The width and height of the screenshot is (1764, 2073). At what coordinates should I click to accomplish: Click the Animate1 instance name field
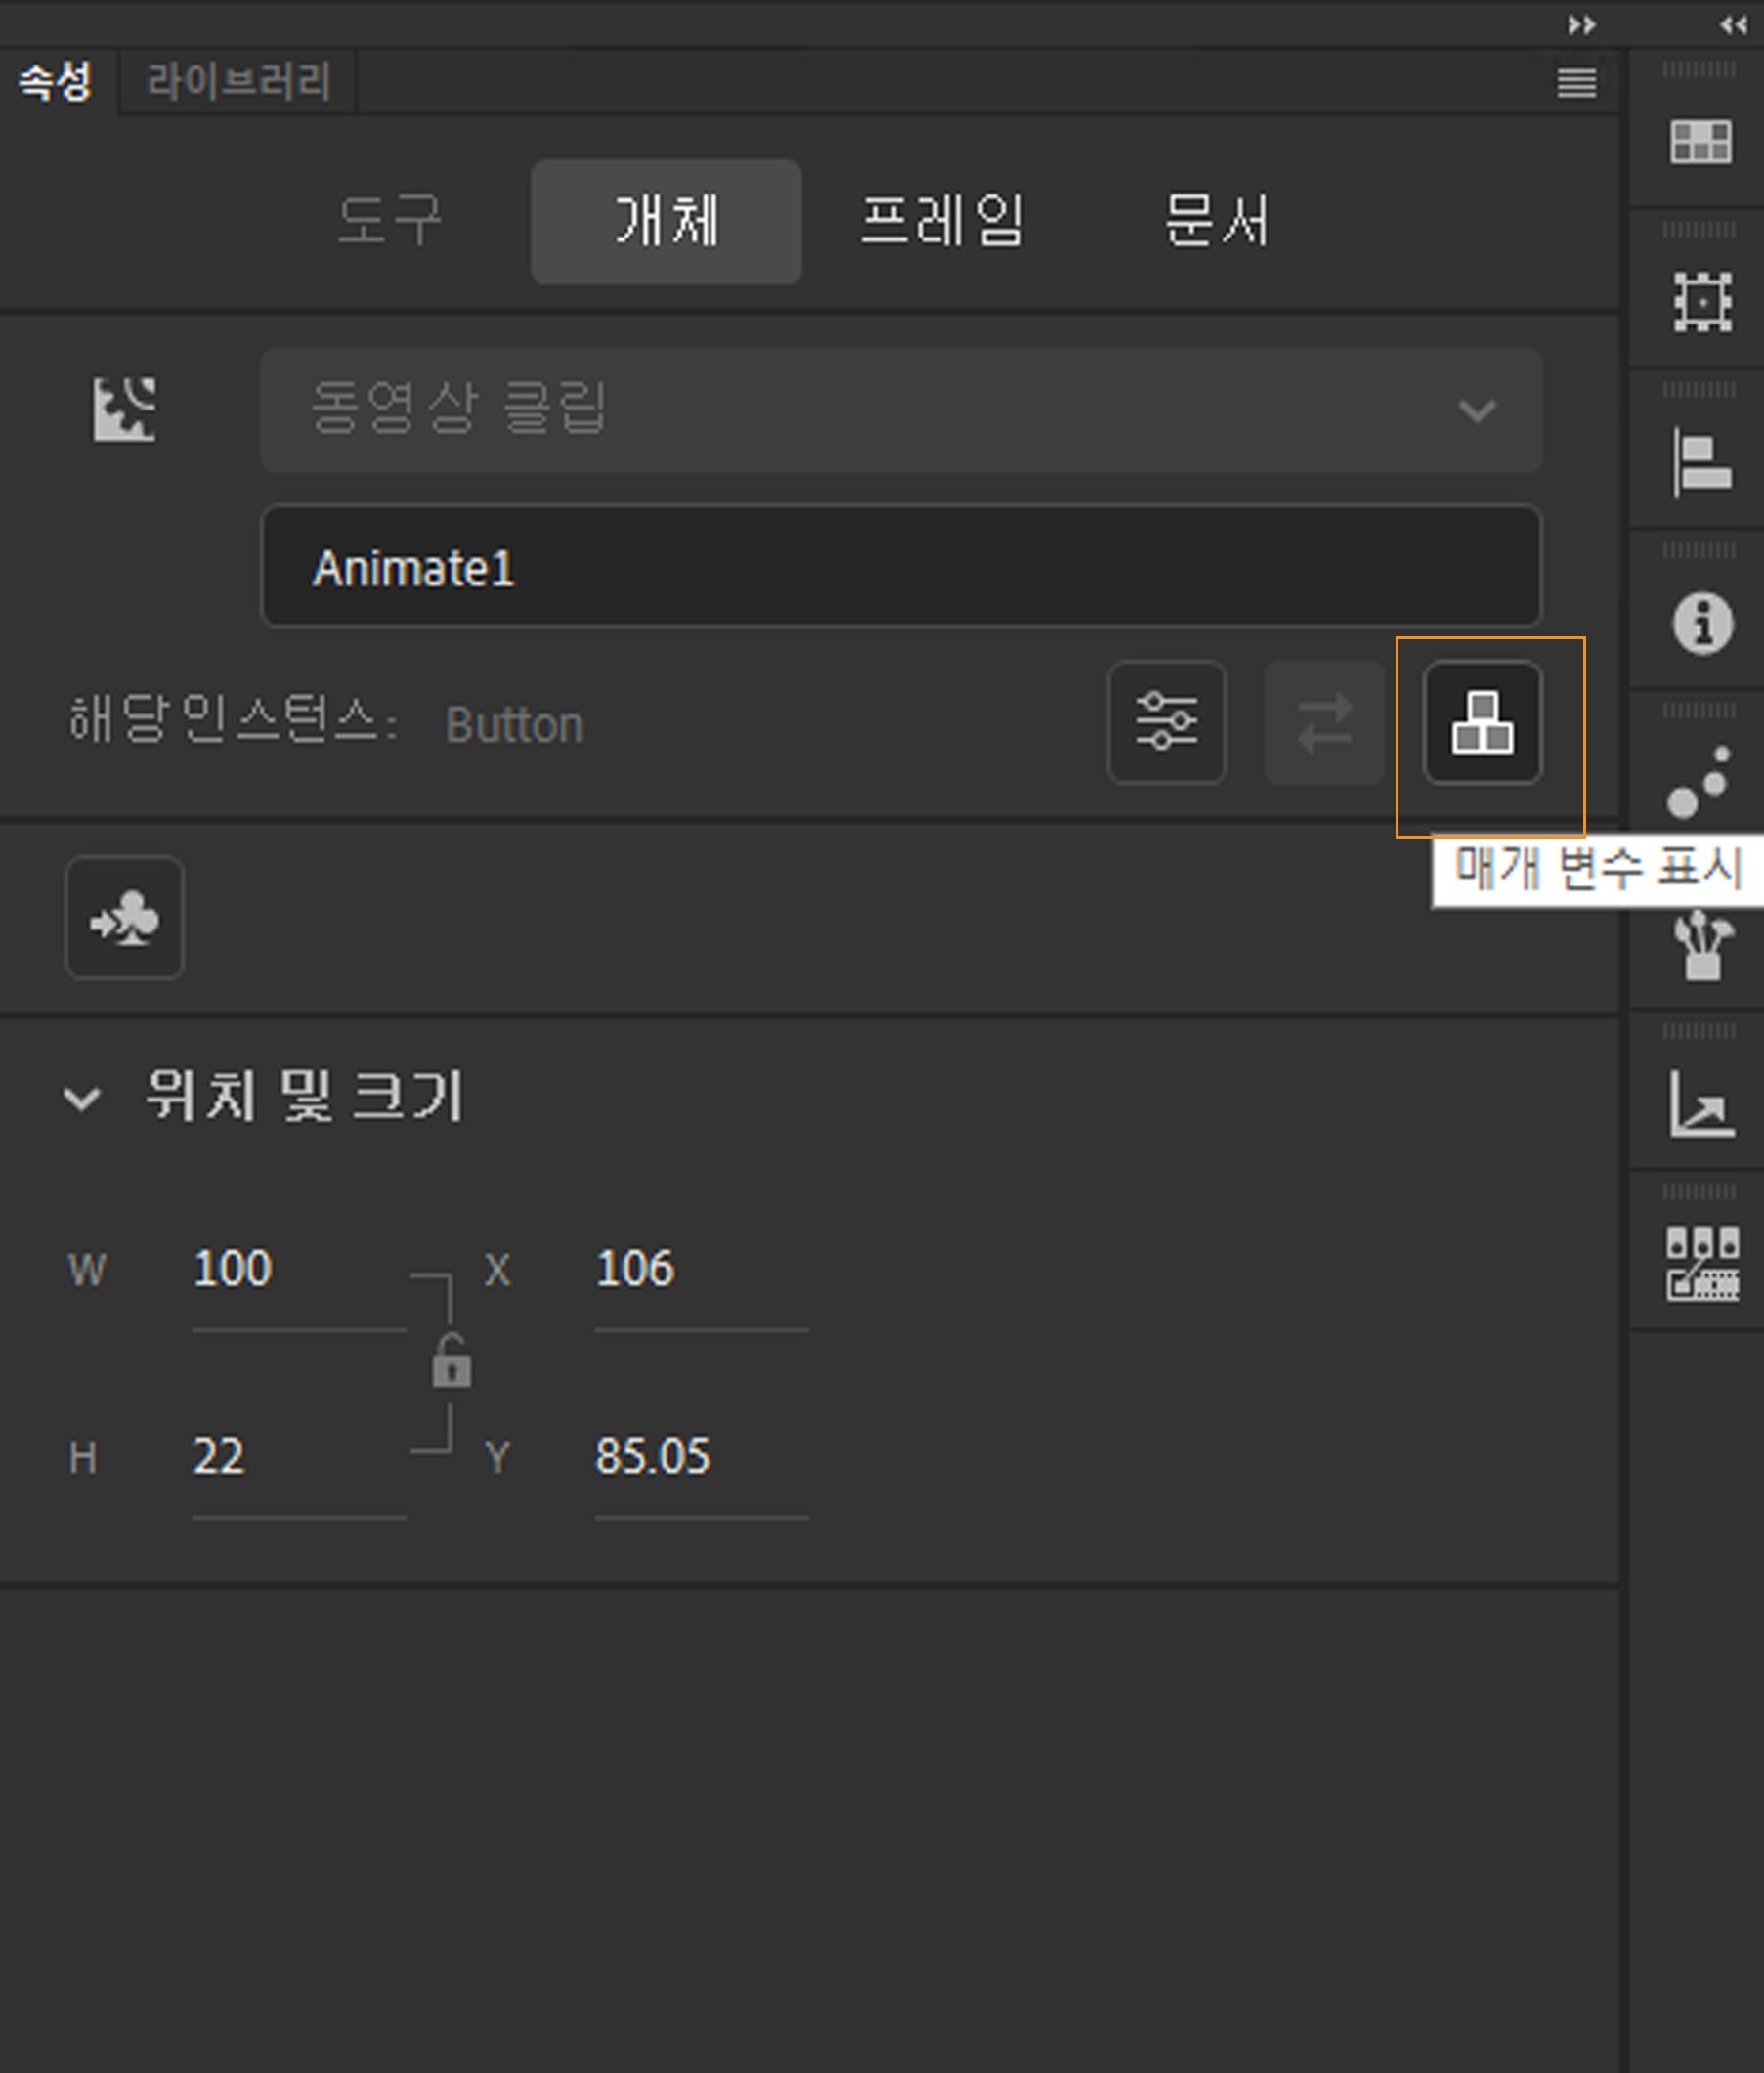(900, 566)
